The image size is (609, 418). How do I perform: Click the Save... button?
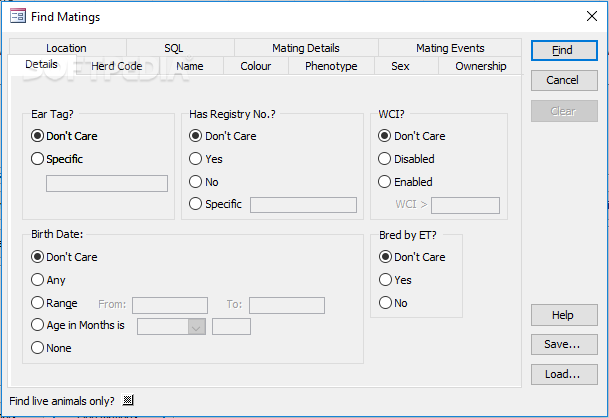564,344
